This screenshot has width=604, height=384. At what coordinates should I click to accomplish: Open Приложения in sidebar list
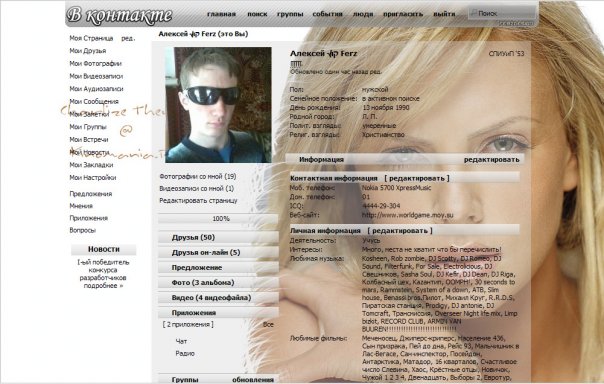pos(89,218)
